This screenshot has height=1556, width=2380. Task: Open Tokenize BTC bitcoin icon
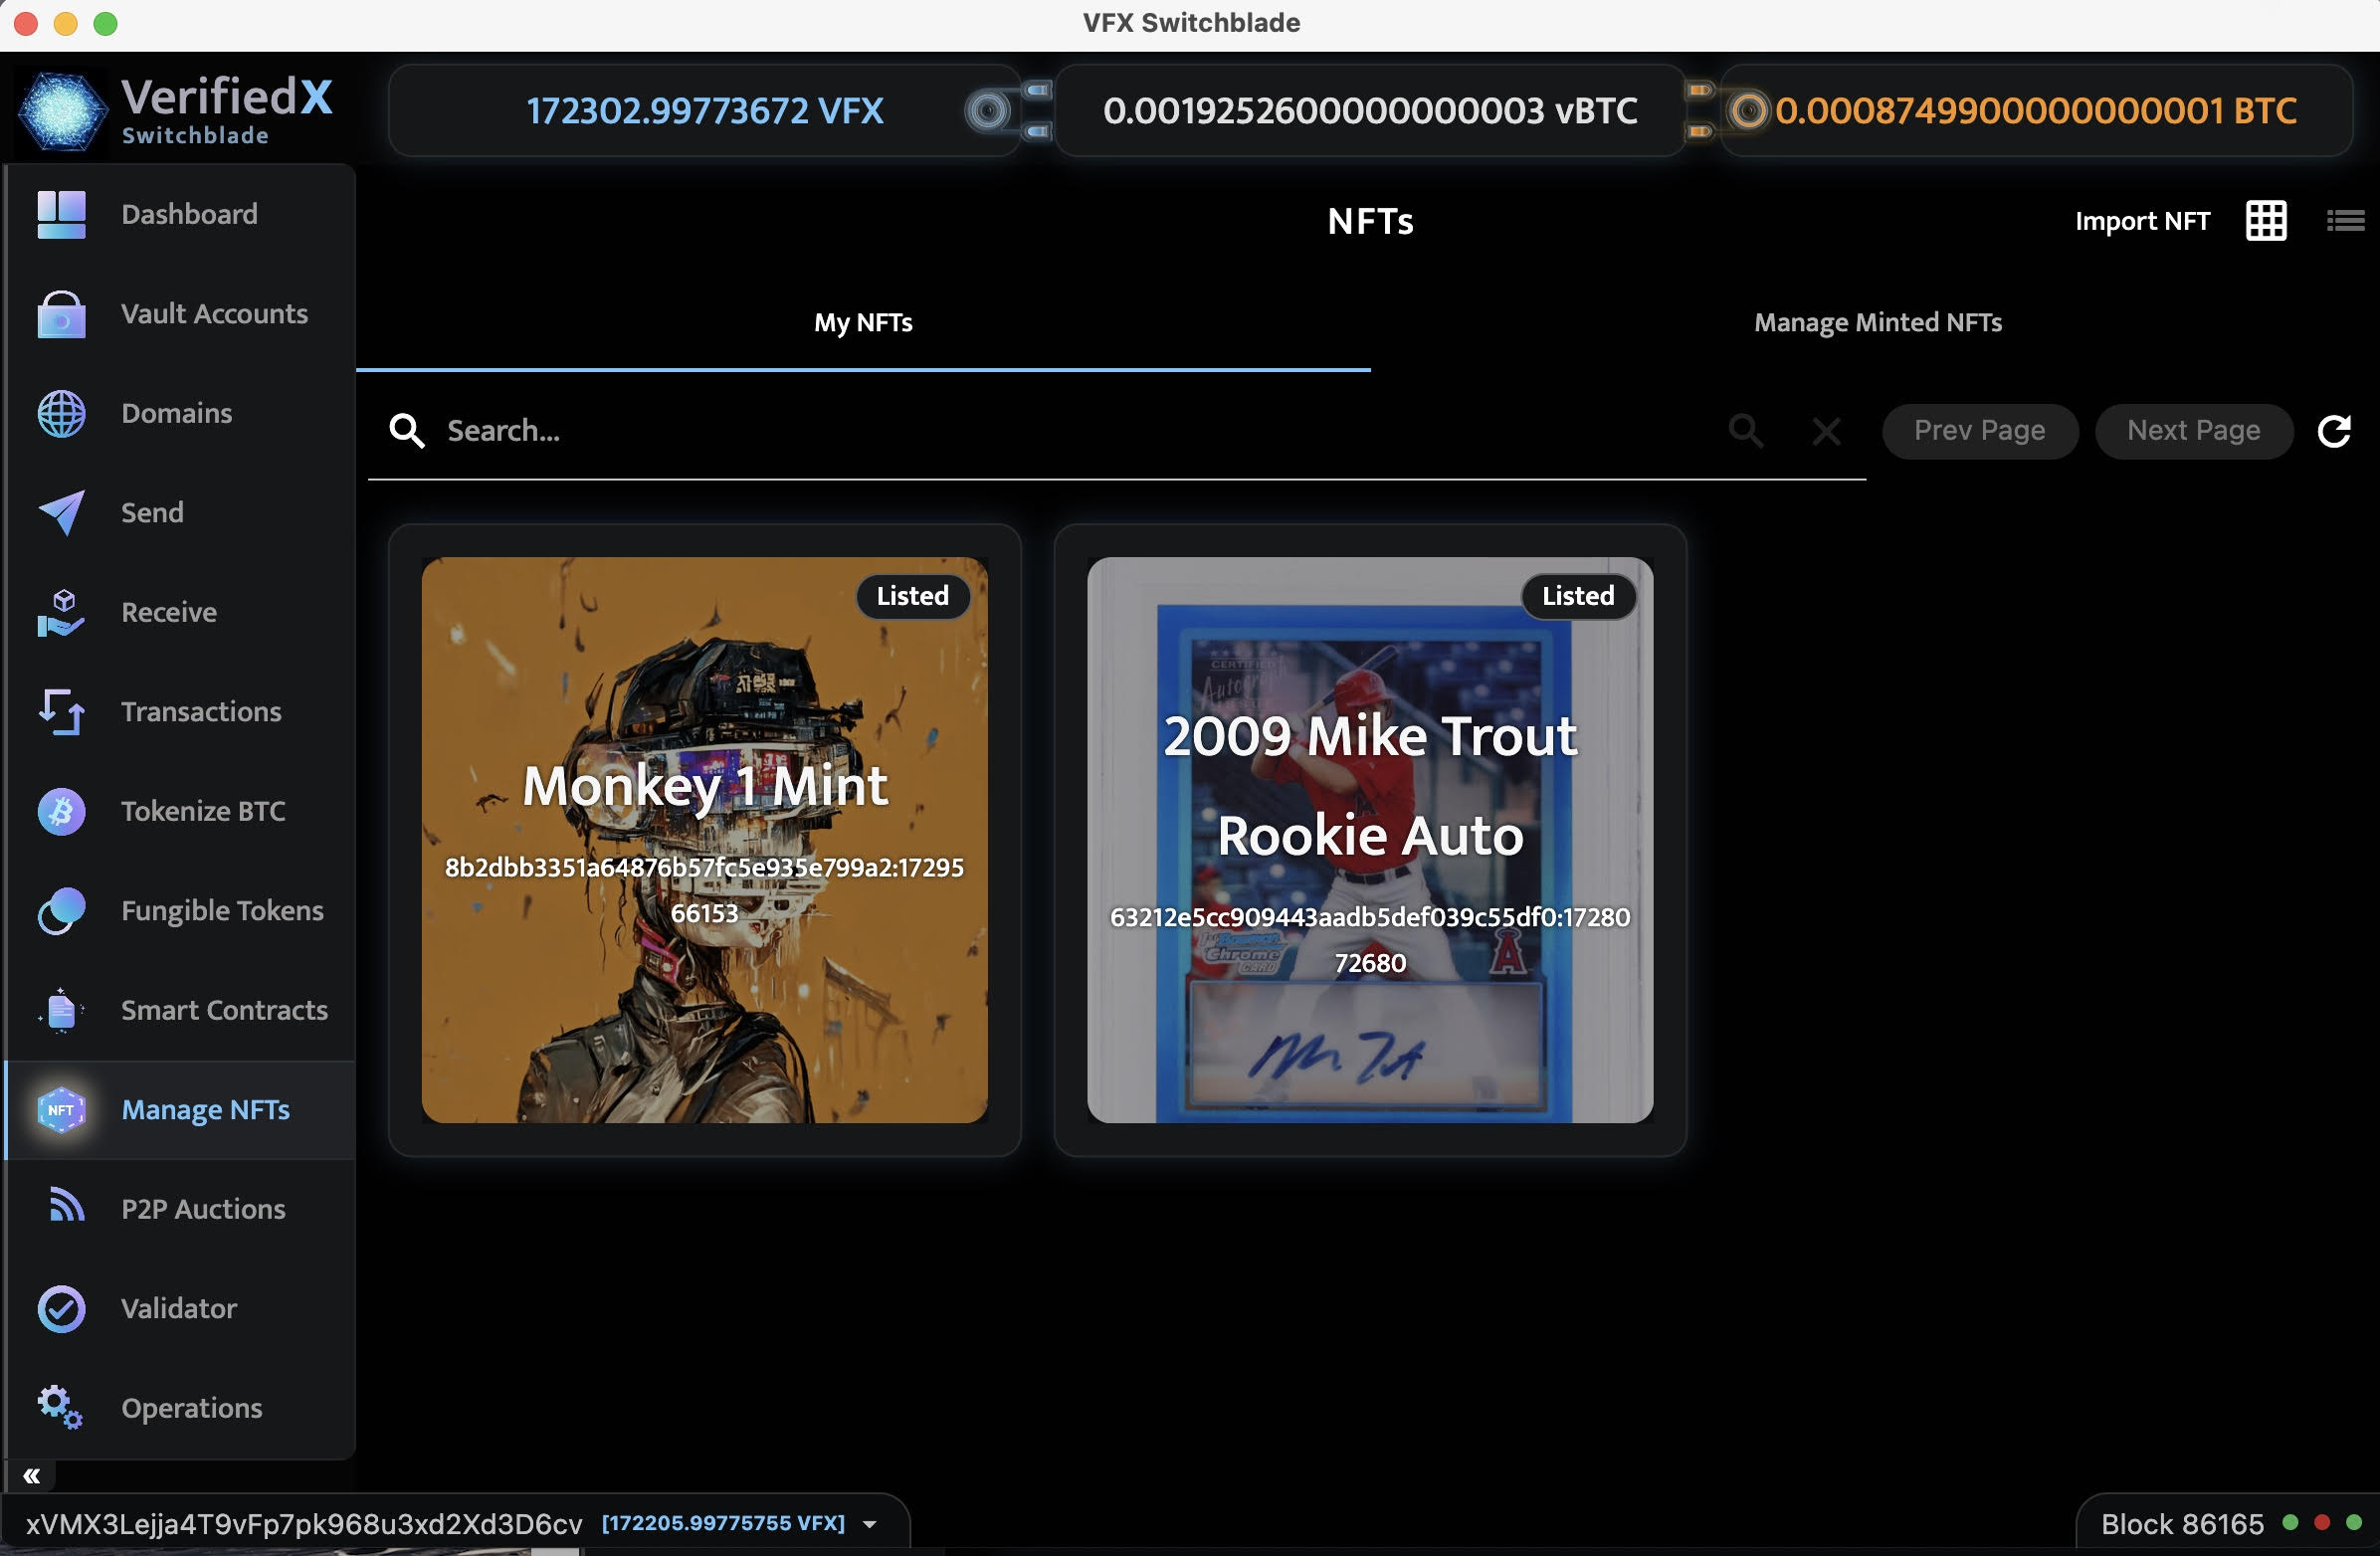(x=61, y=811)
